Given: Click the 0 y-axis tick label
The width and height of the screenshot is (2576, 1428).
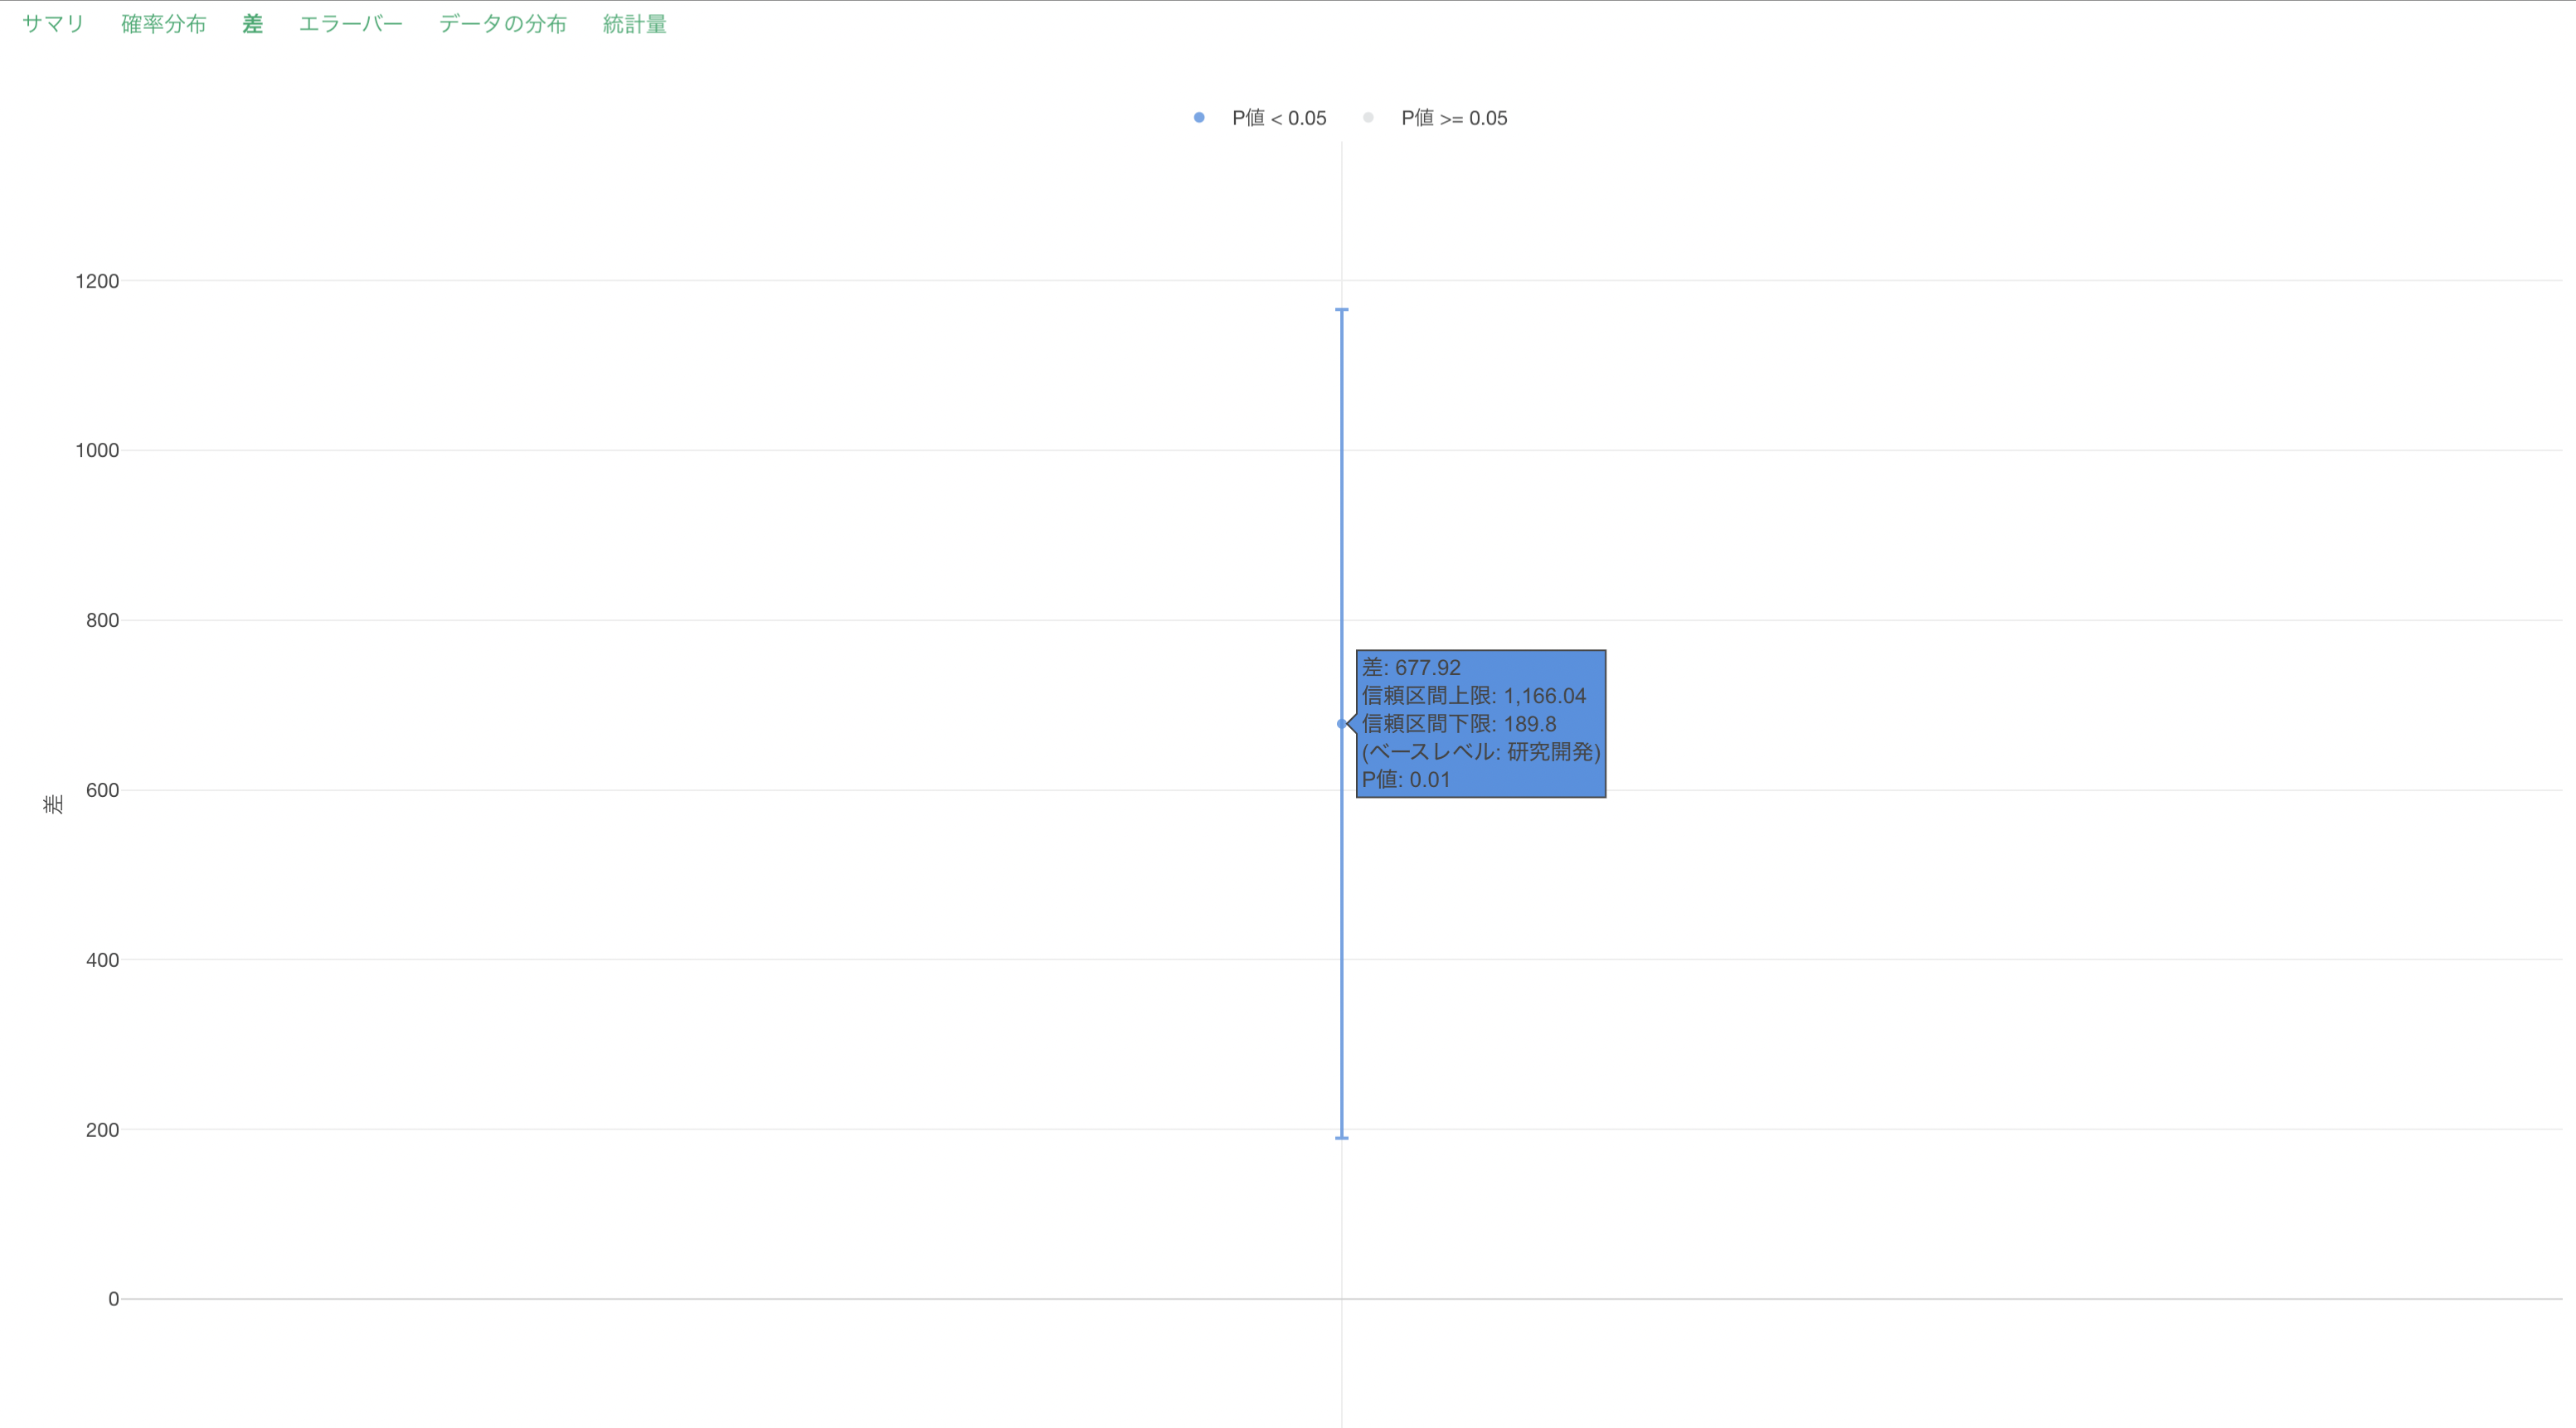Looking at the screenshot, I should pos(113,1299).
